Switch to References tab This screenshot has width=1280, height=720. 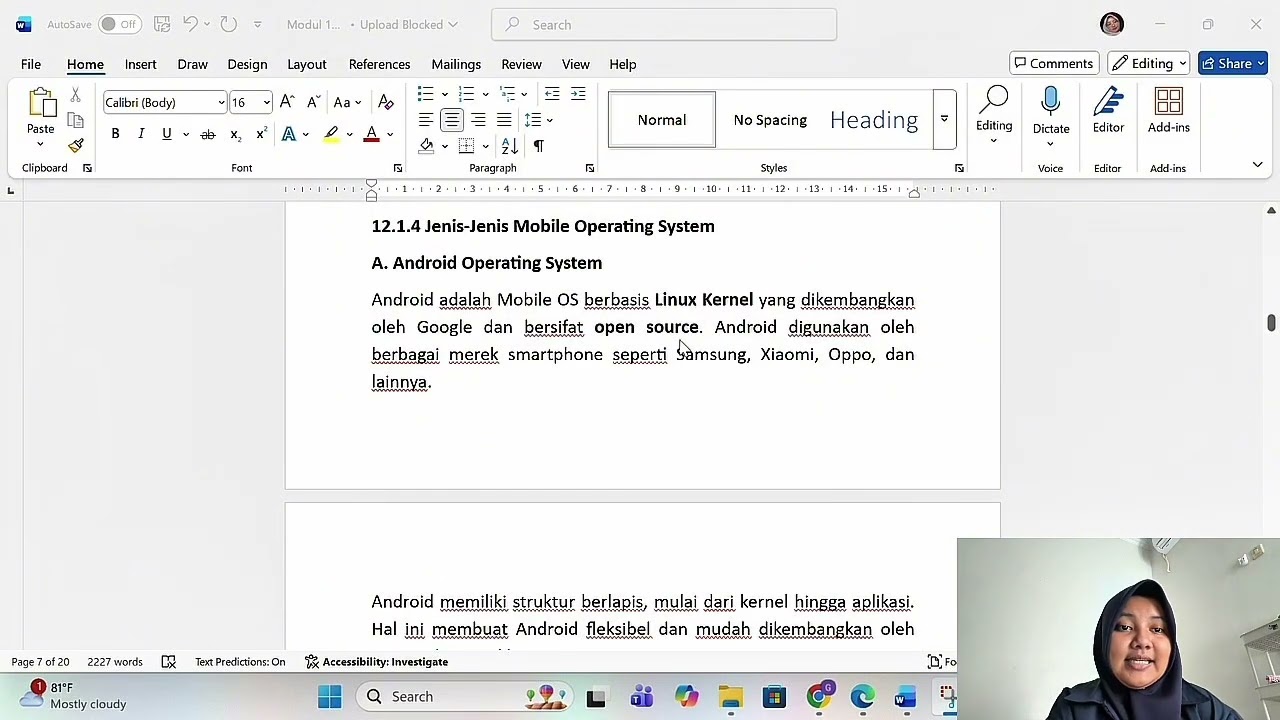(x=380, y=64)
